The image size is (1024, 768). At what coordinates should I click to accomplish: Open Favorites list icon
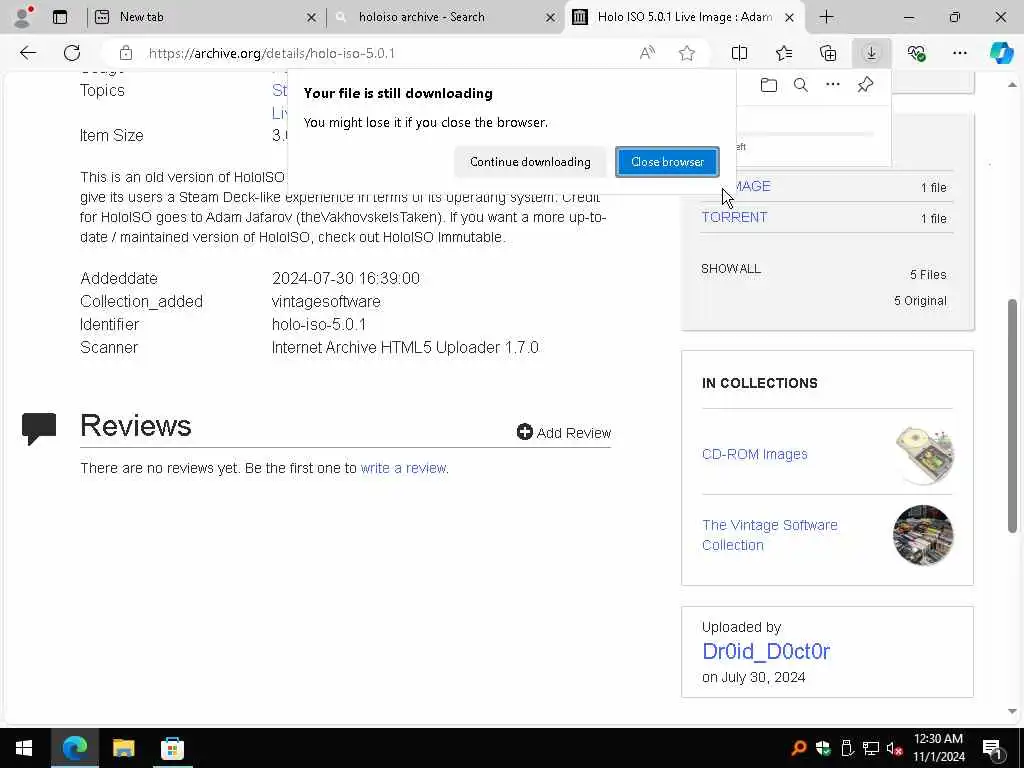point(784,53)
